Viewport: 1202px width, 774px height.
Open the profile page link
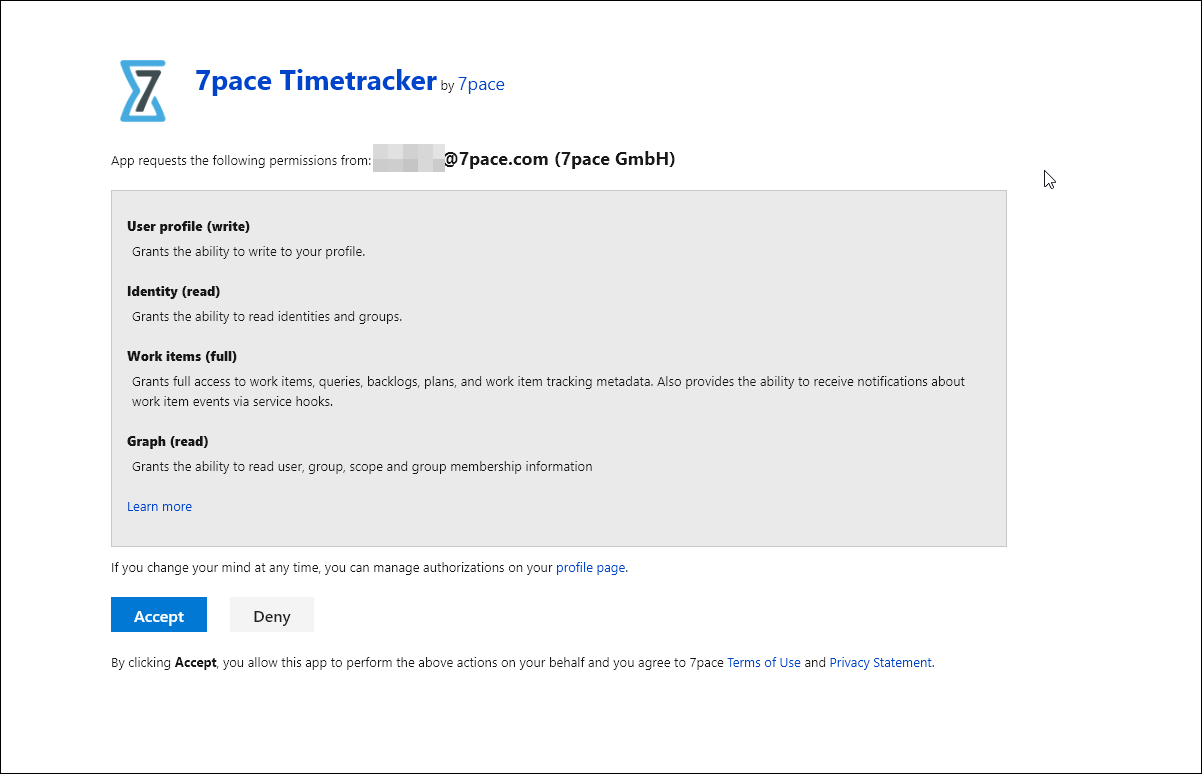tap(591, 568)
